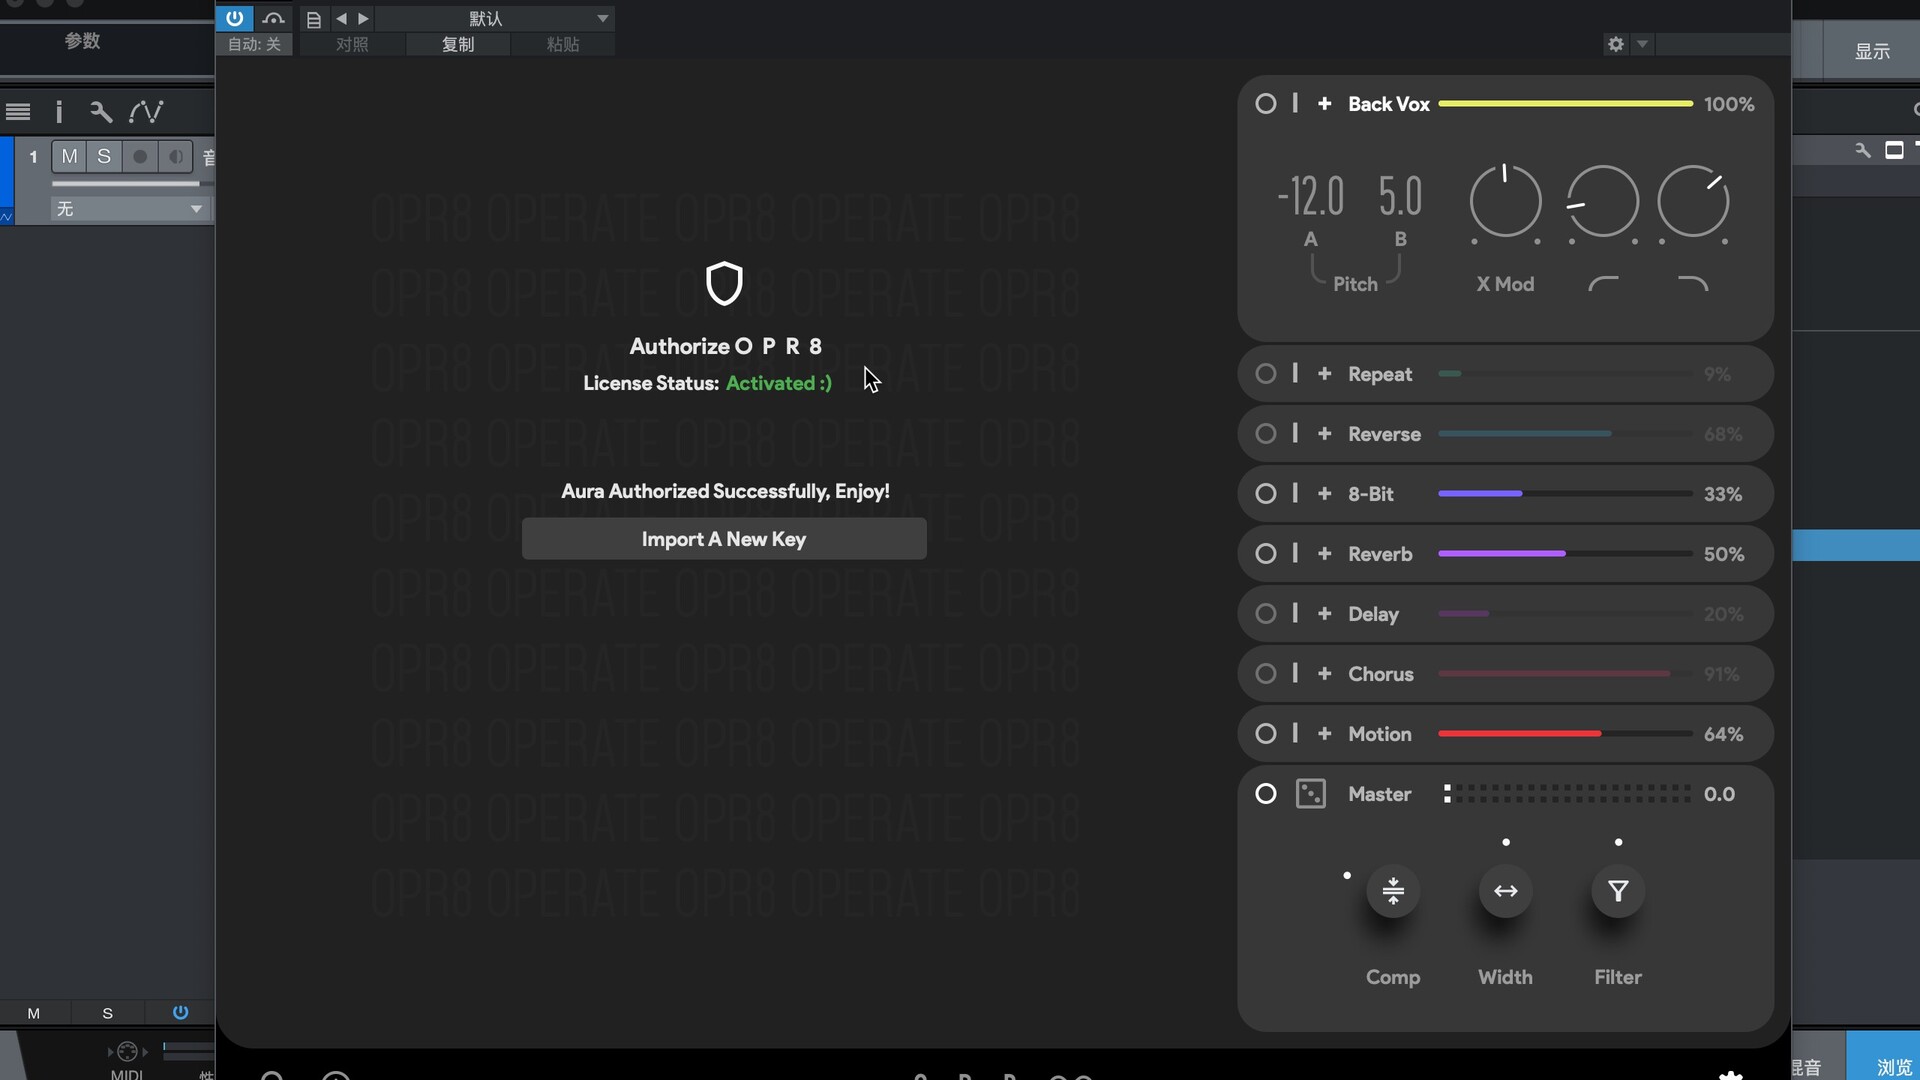Click the Filter funnel icon
Image resolution: width=1920 pixels, height=1080 pixels.
click(x=1618, y=891)
